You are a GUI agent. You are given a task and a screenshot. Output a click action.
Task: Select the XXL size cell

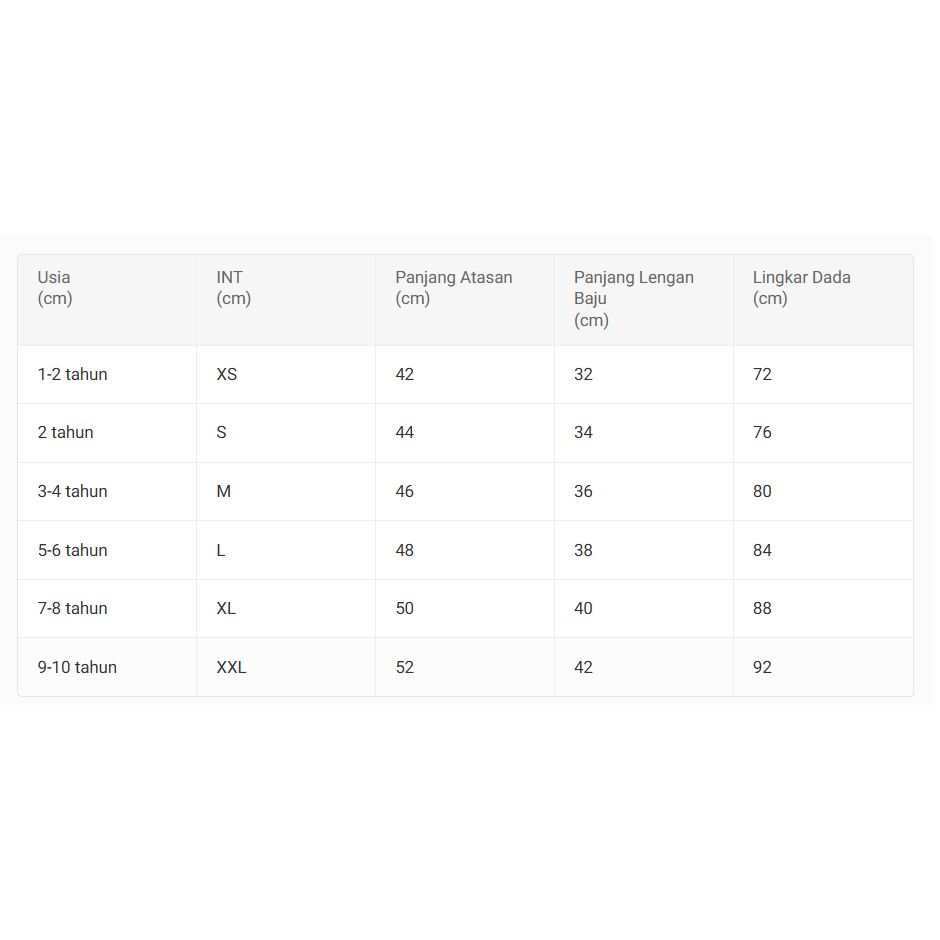231,667
